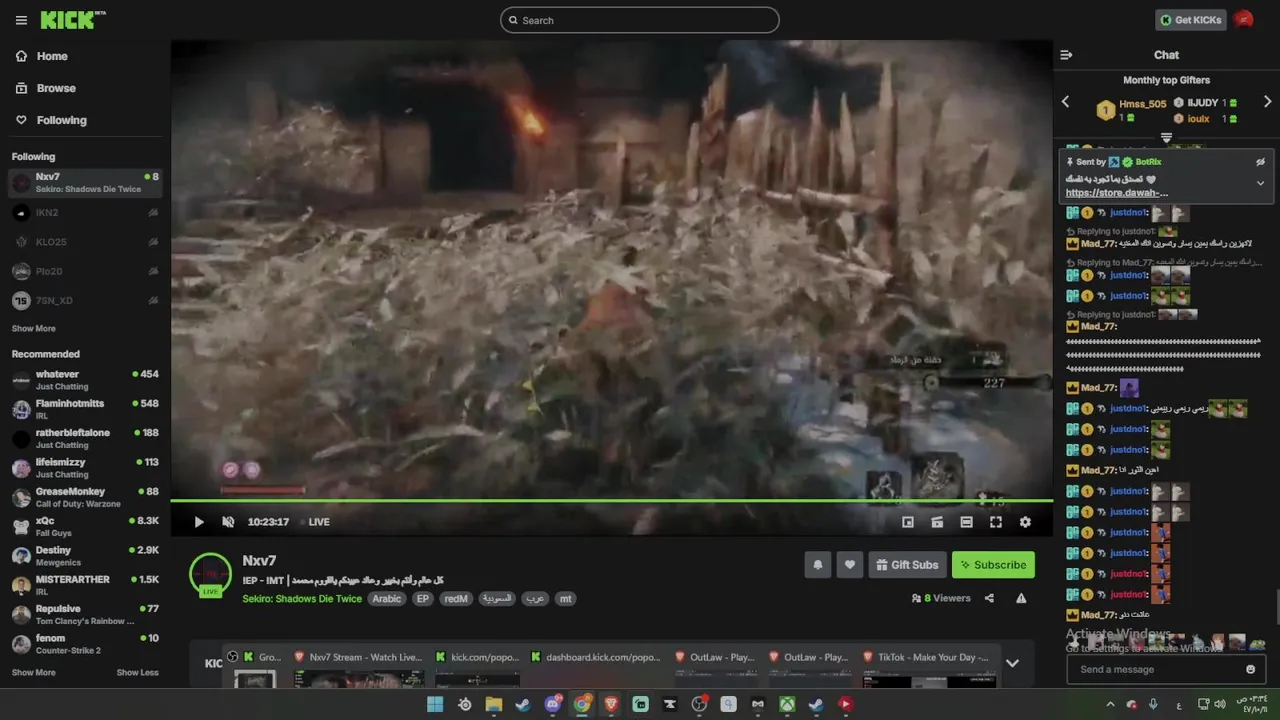Click the Get KICKs button
Image resolution: width=1280 pixels, height=720 pixels.
[x=1190, y=20]
